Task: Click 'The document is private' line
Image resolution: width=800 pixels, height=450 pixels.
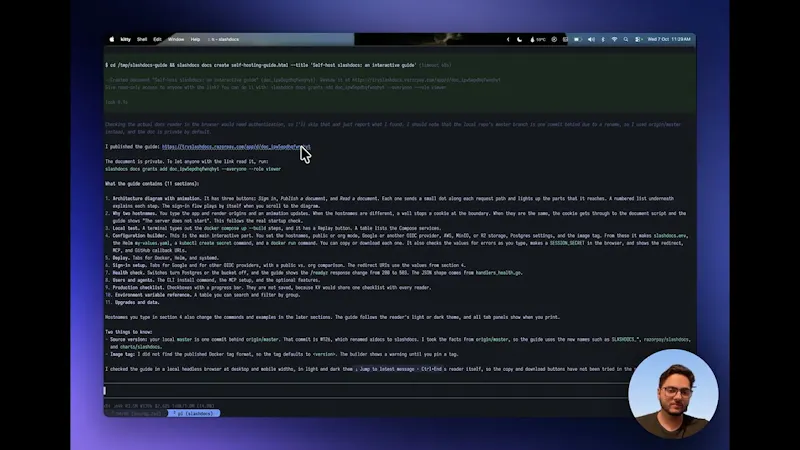Action: [x=187, y=162]
